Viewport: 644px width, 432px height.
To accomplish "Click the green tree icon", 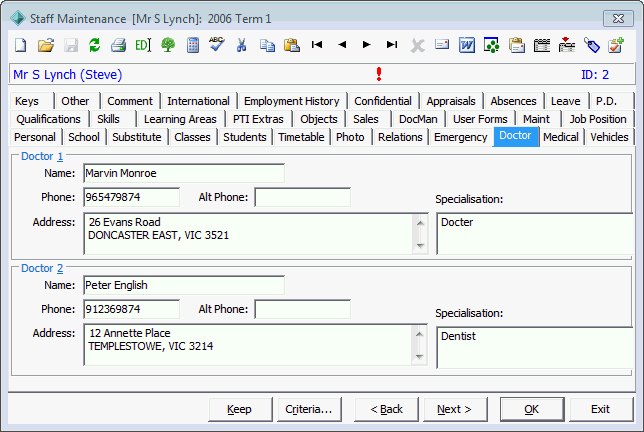I will click(168, 45).
